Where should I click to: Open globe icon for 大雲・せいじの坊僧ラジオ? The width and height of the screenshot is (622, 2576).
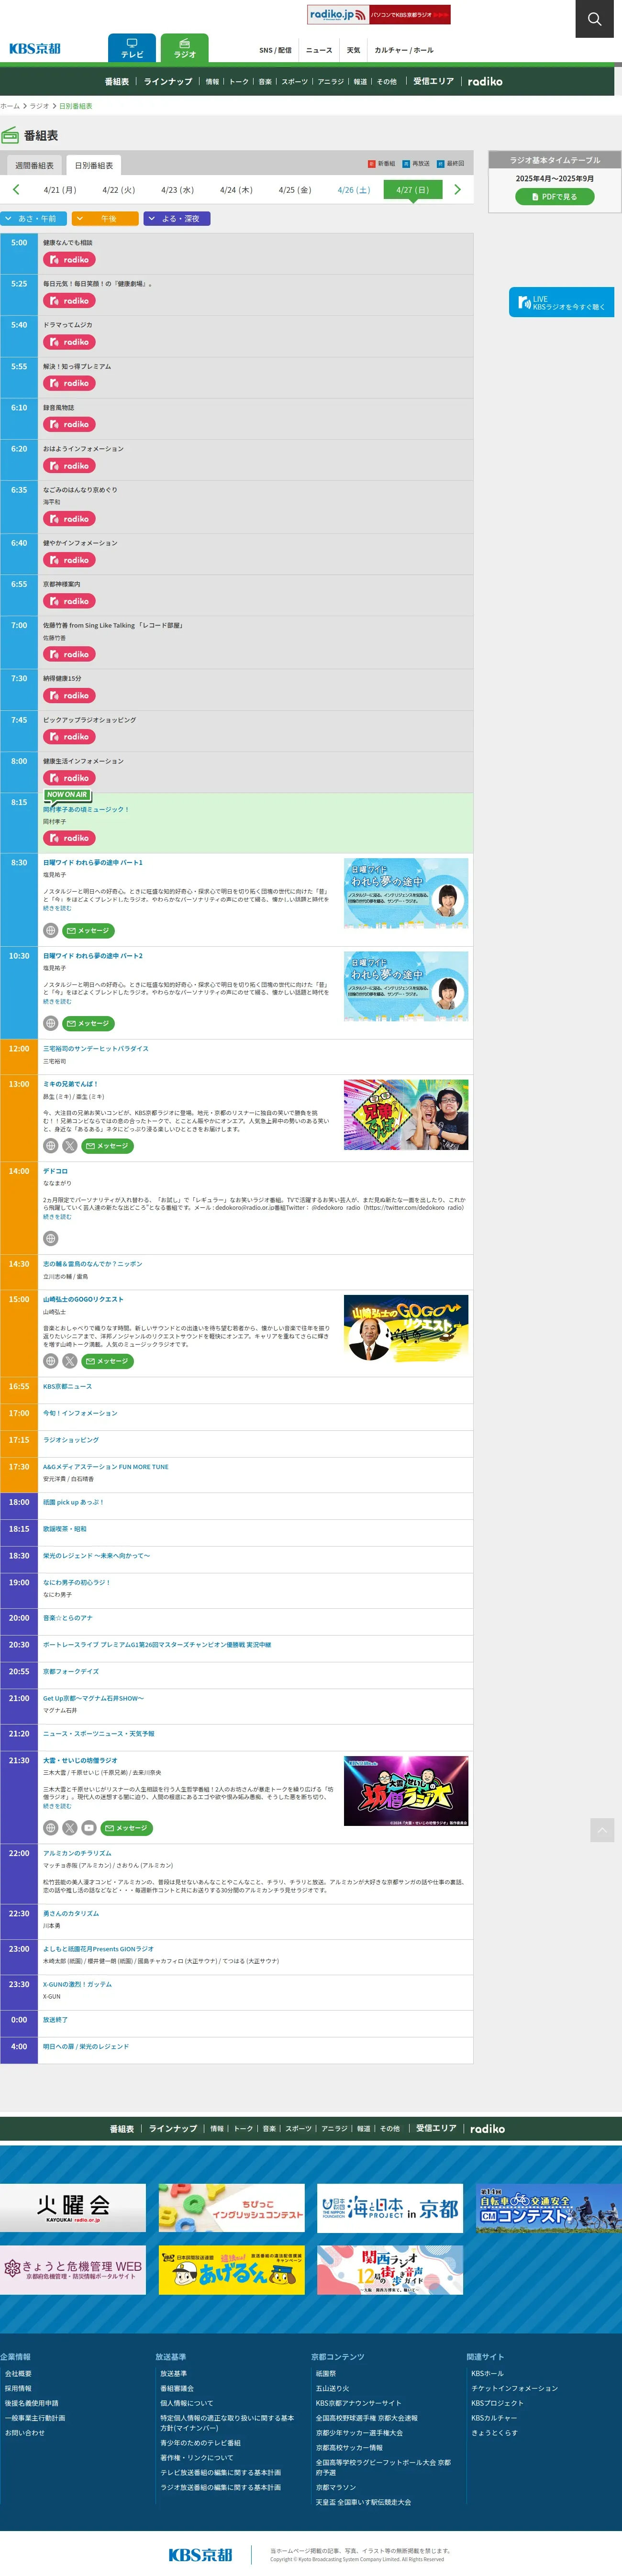[50, 1828]
